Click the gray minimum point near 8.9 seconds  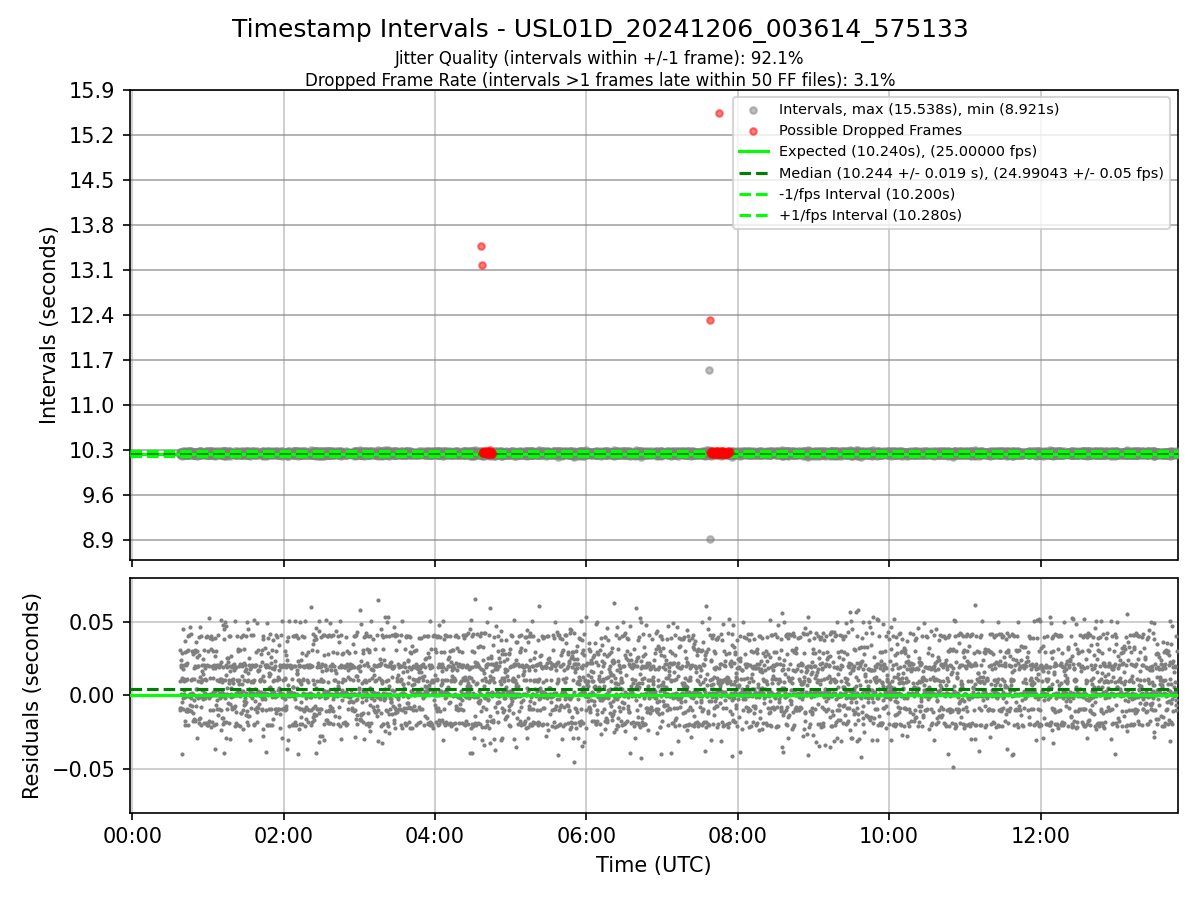pyautogui.click(x=710, y=539)
